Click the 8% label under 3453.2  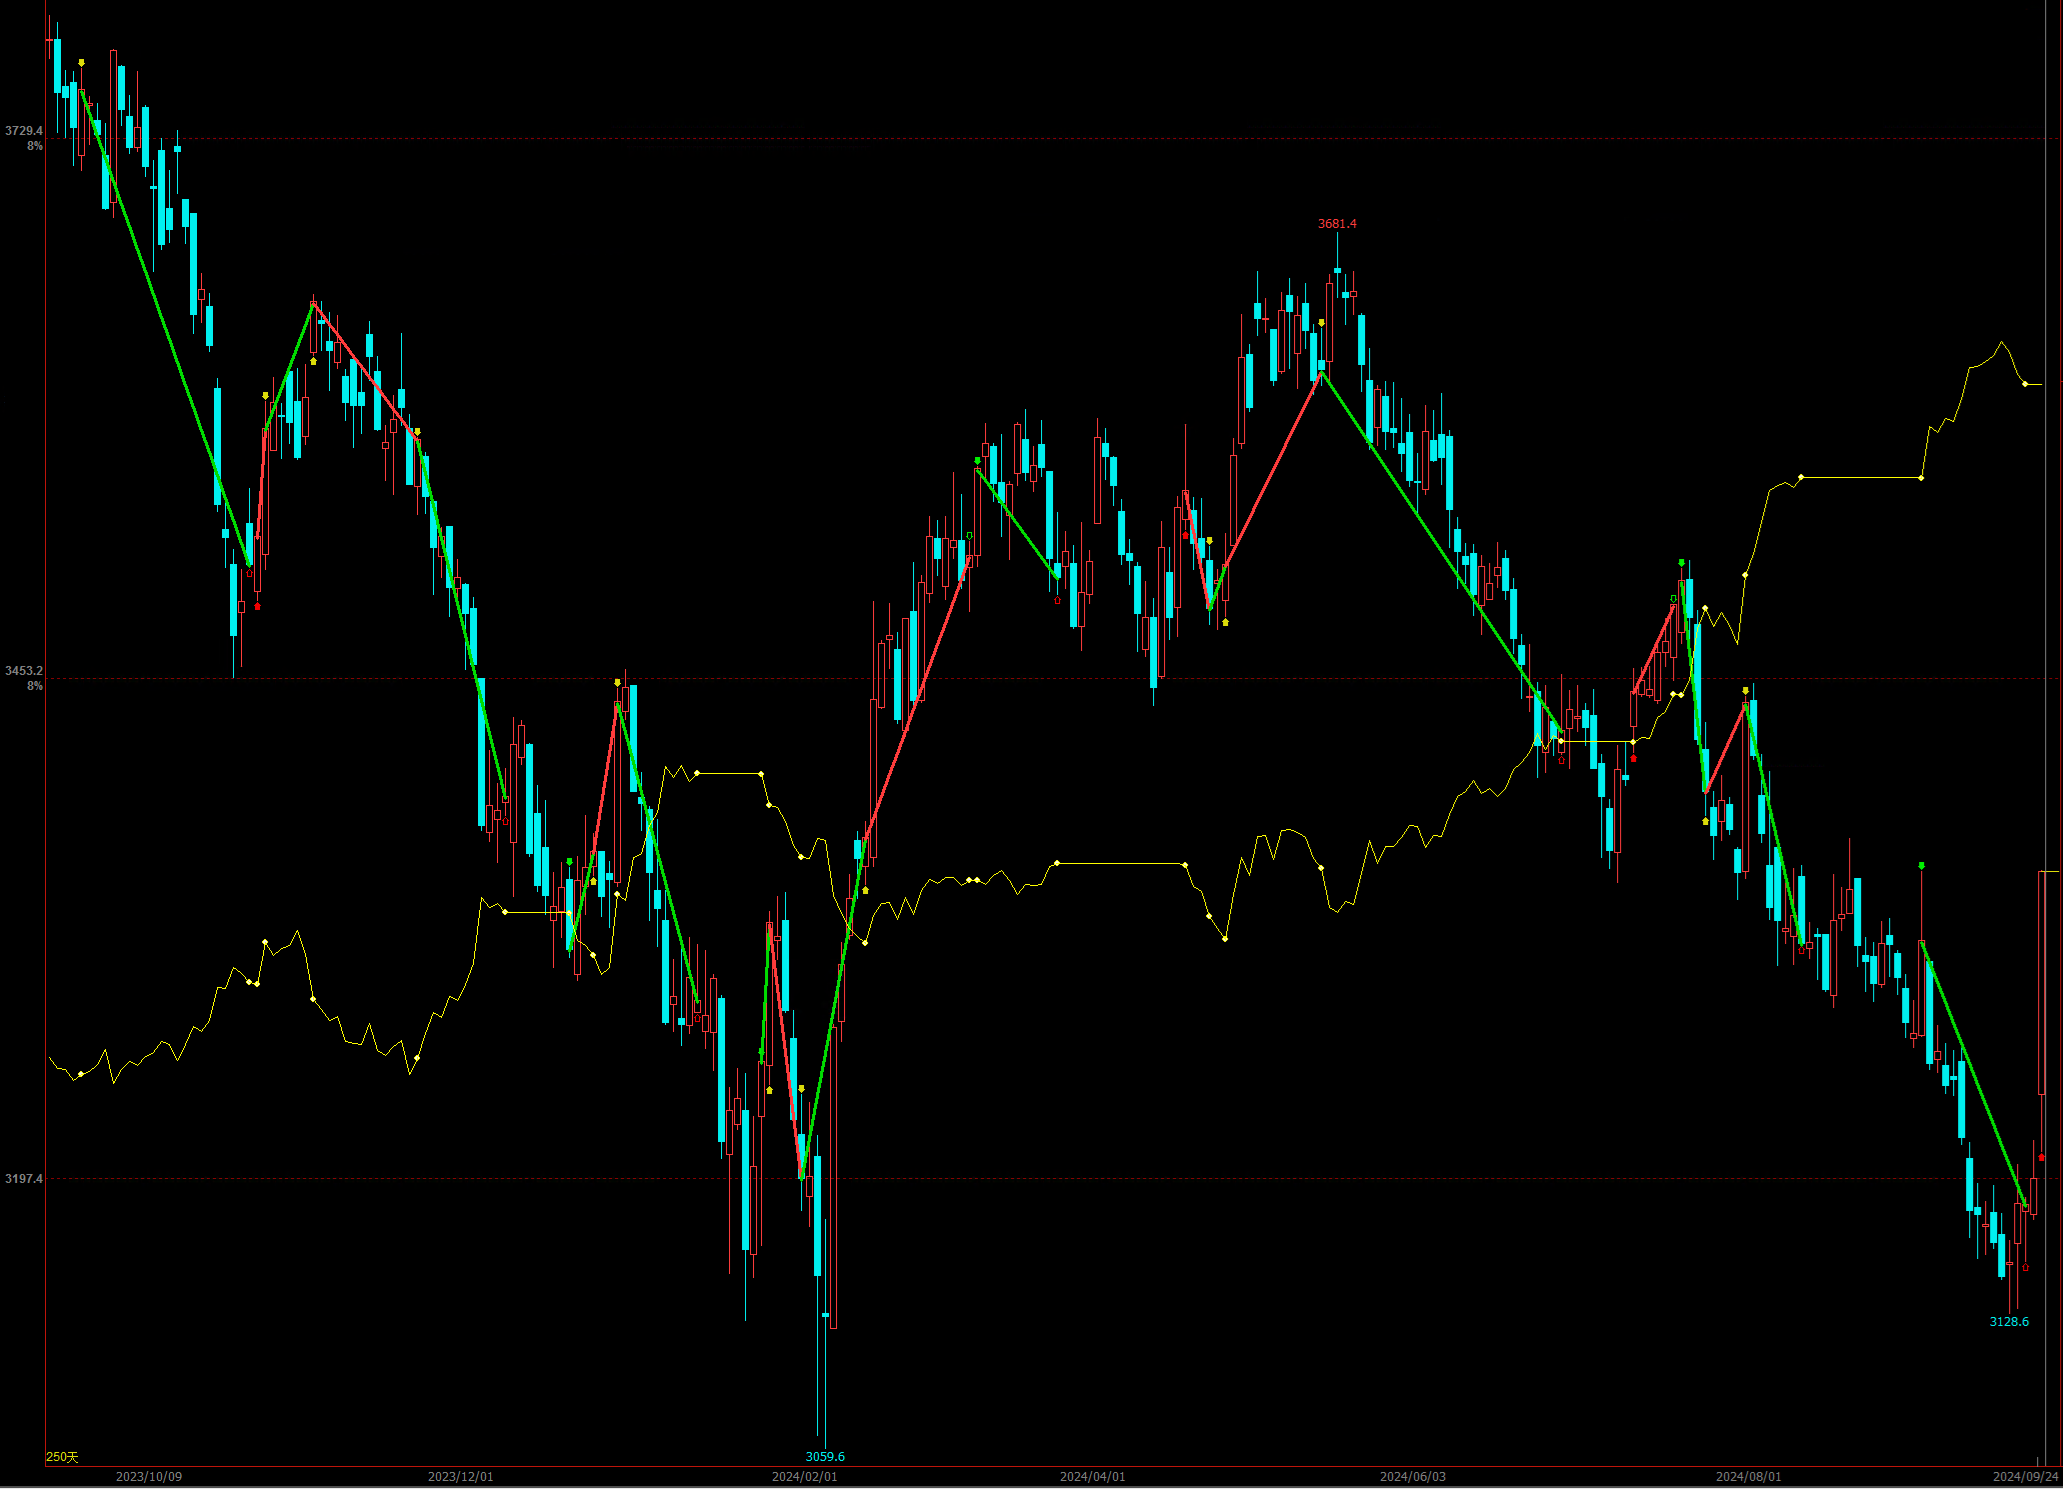(35, 686)
